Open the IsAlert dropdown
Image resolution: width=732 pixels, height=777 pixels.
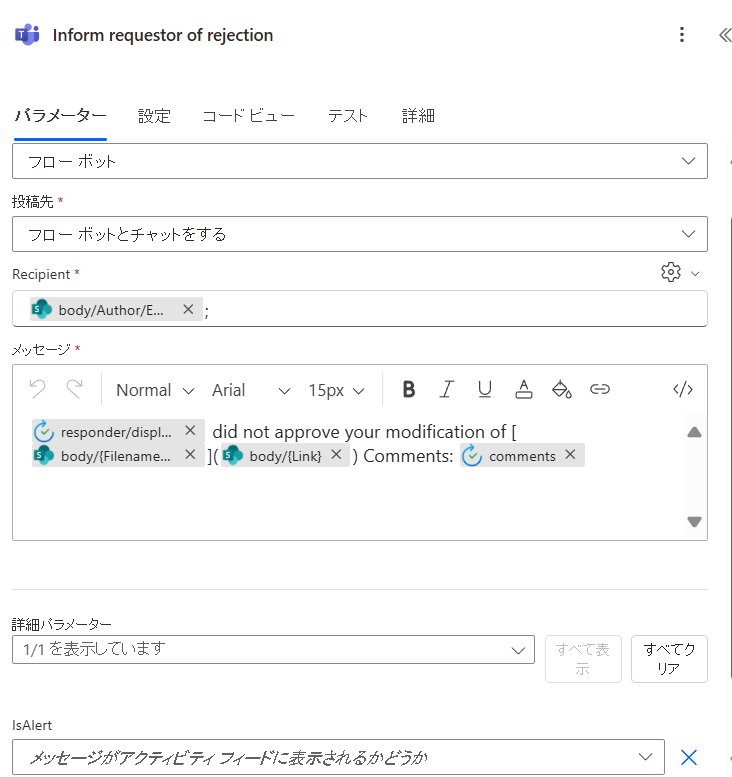(x=338, y=757)
